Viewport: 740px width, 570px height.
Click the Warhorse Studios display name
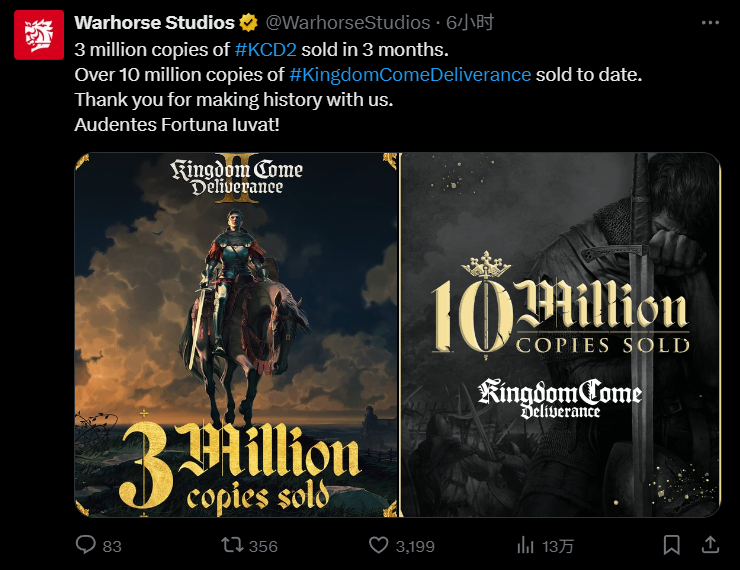(154, 23)
